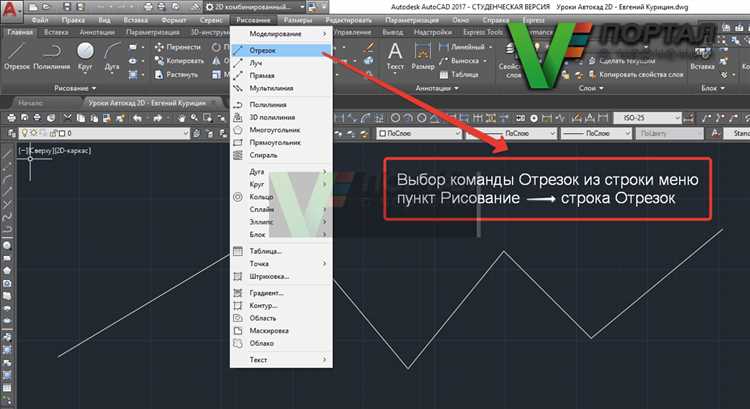Switch to the Аннотации ribbon tab

[x=97, y=32]
